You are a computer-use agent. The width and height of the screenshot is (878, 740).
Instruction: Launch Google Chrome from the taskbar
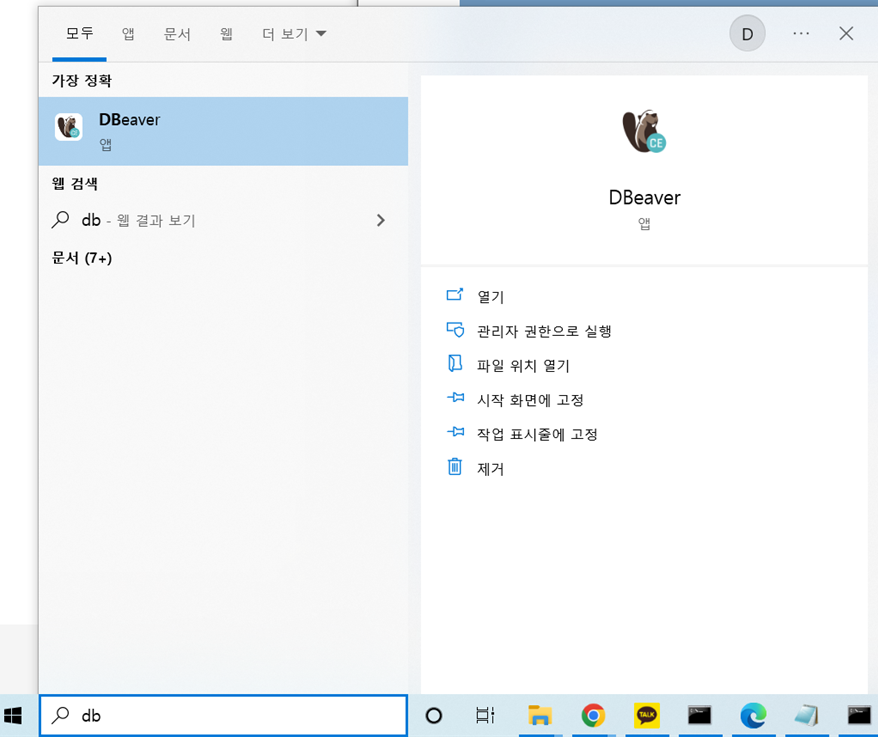coord(593,715)
